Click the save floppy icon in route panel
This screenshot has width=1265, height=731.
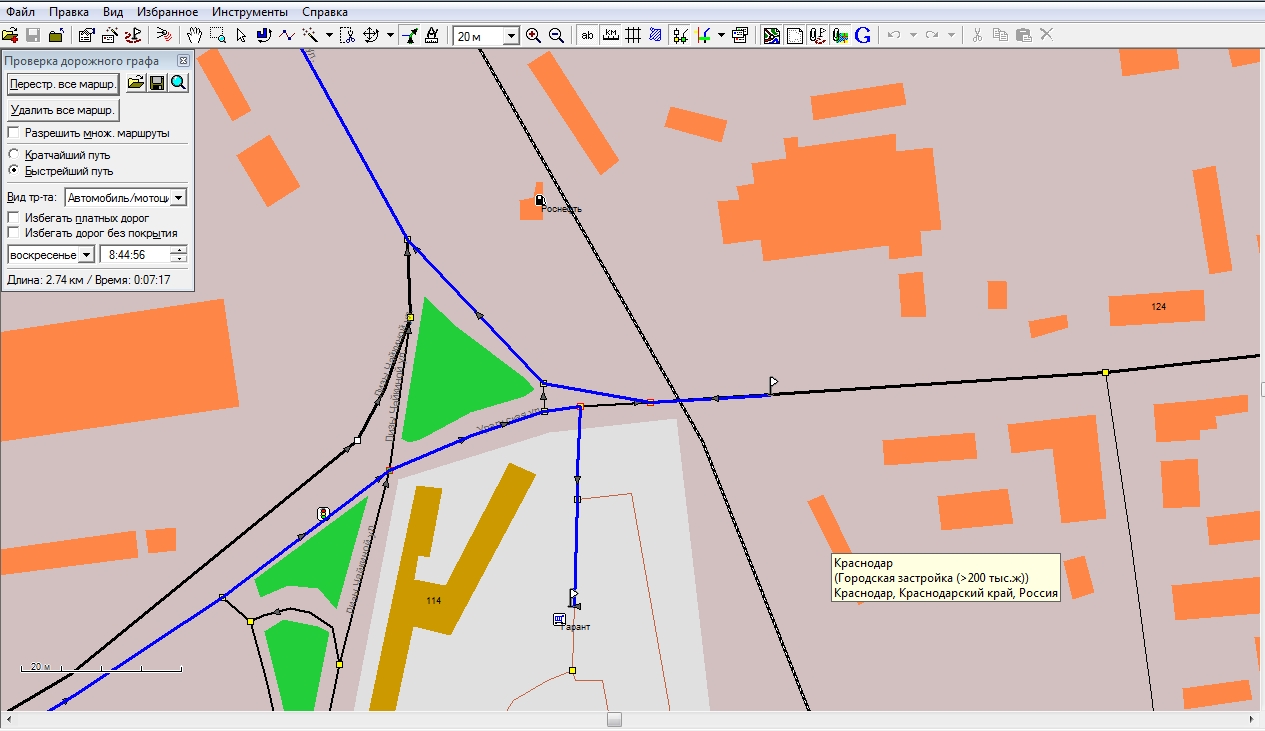pos(157,83)
